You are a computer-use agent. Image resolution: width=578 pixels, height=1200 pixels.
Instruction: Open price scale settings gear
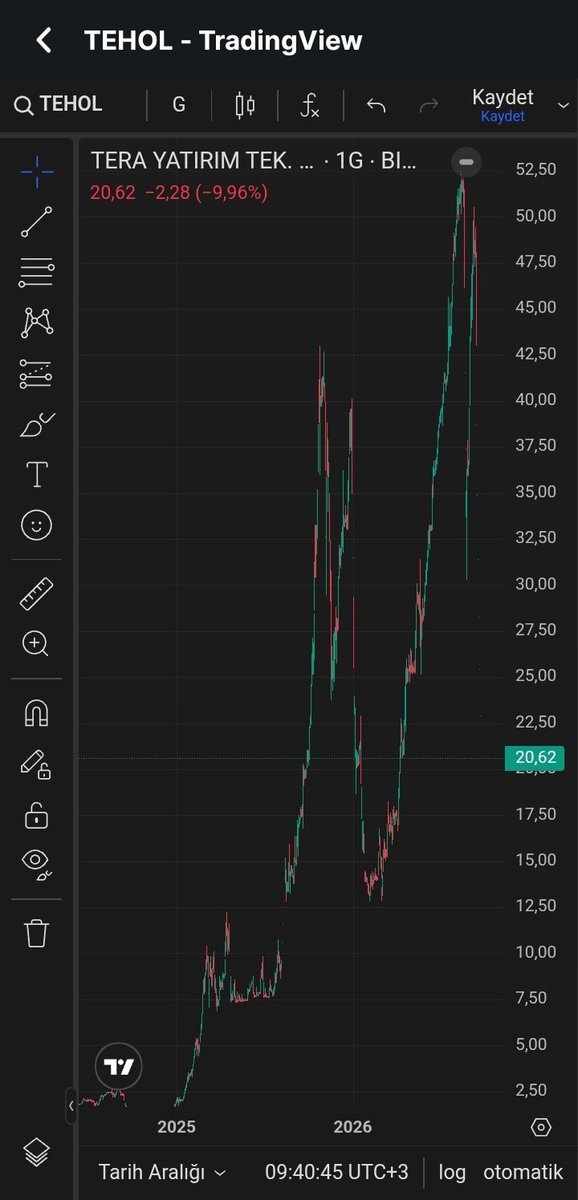pos(541,1127)
